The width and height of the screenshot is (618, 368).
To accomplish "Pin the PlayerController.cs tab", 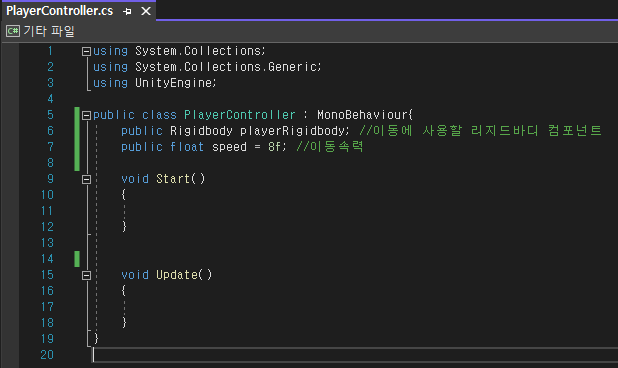I will (x=127, y=11).
